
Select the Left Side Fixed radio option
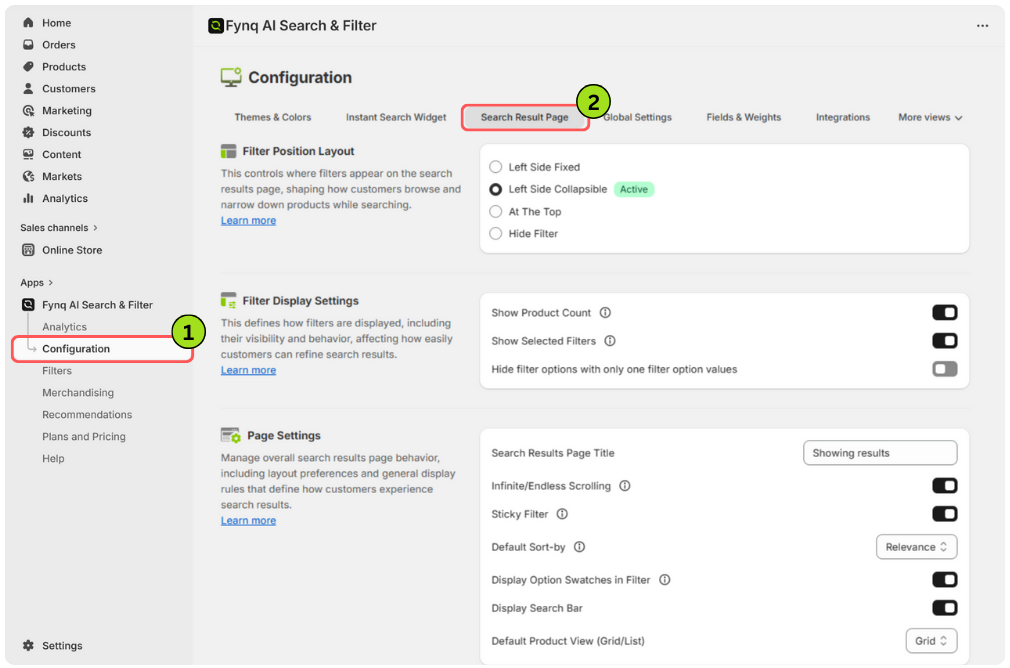[x=495, y=167]
